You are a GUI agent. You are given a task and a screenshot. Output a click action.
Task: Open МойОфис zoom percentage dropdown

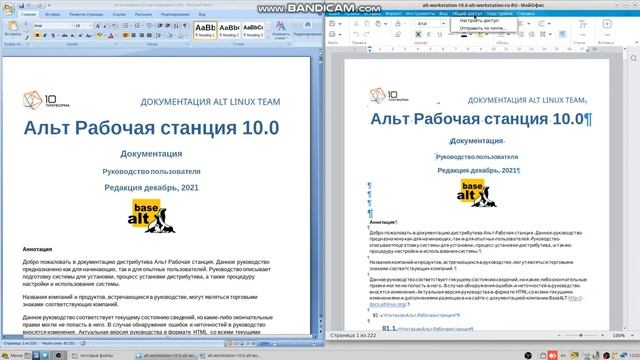(632, 335)
